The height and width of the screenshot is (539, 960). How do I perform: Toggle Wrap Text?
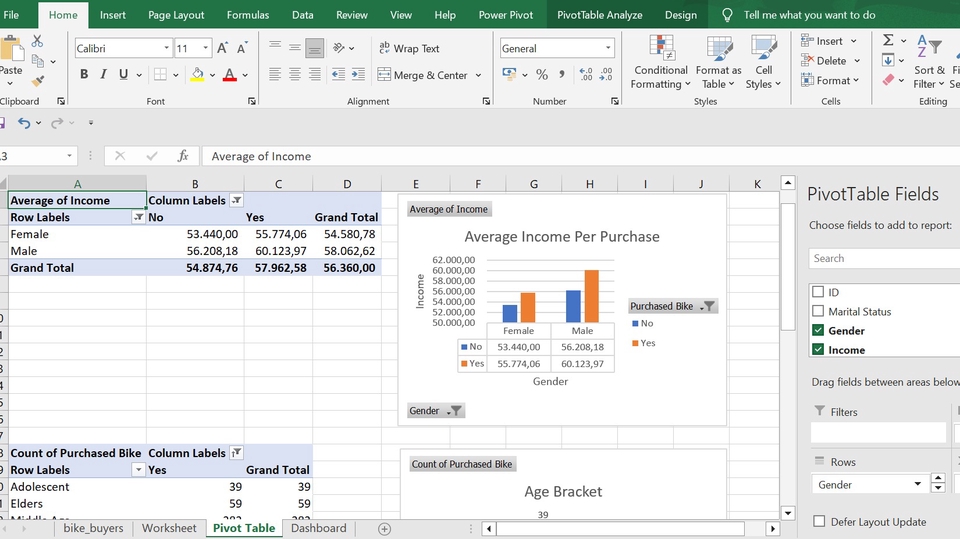[x=409, y=48]
